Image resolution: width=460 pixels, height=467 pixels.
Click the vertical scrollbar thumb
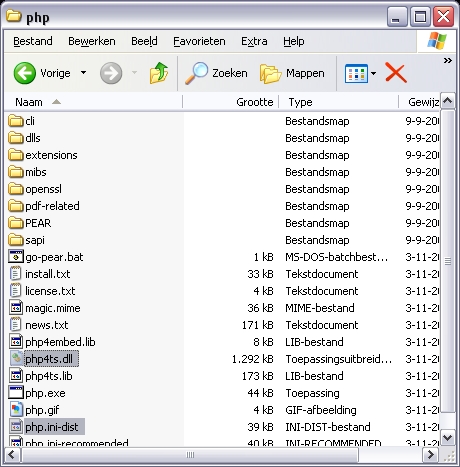(448, 261)
